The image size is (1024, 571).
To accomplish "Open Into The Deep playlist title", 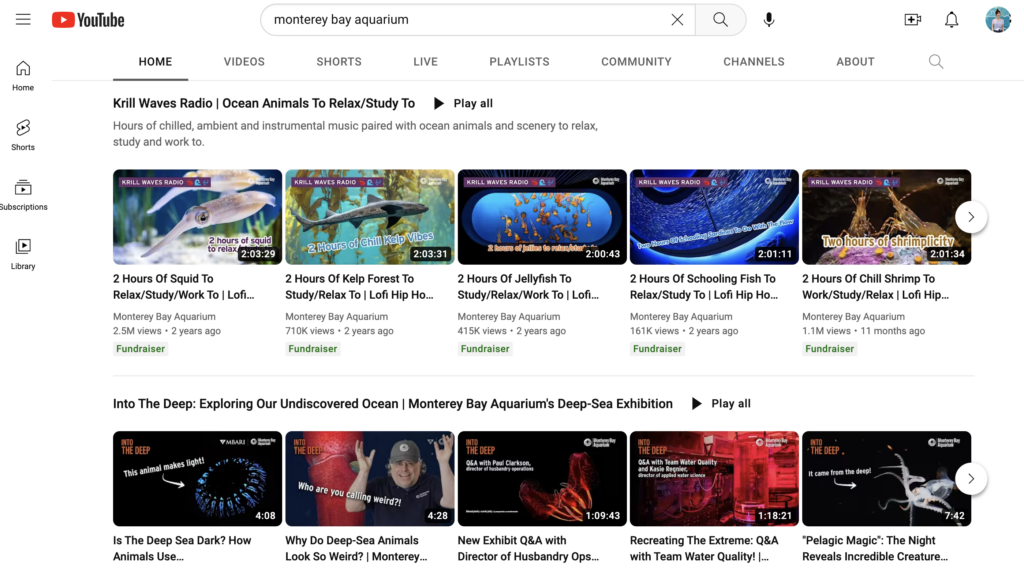I will 392,404.
